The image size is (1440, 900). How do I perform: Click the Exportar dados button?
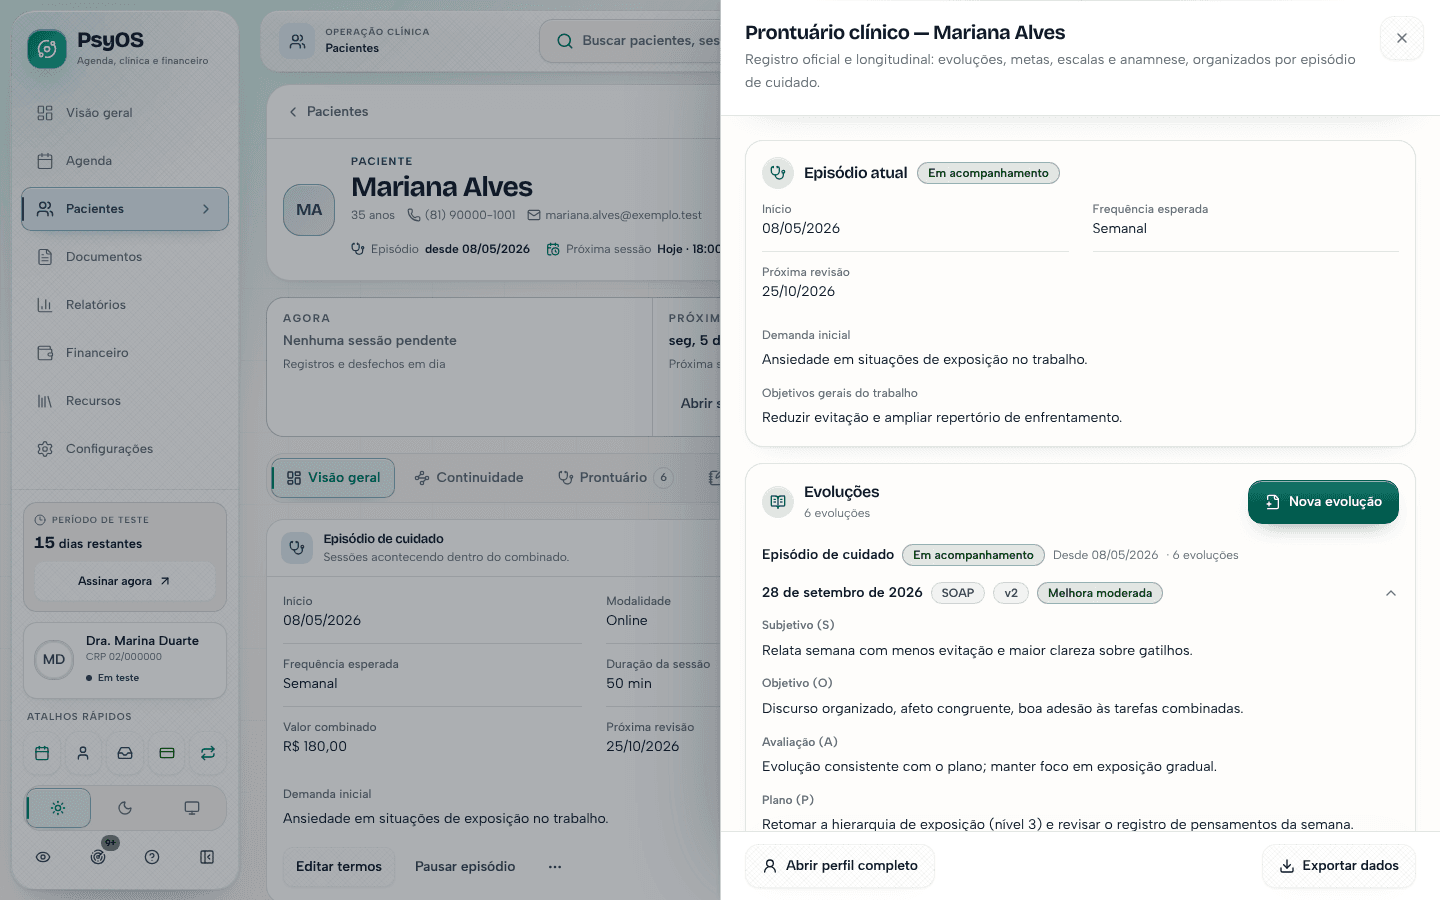[x=1339, y=866]
